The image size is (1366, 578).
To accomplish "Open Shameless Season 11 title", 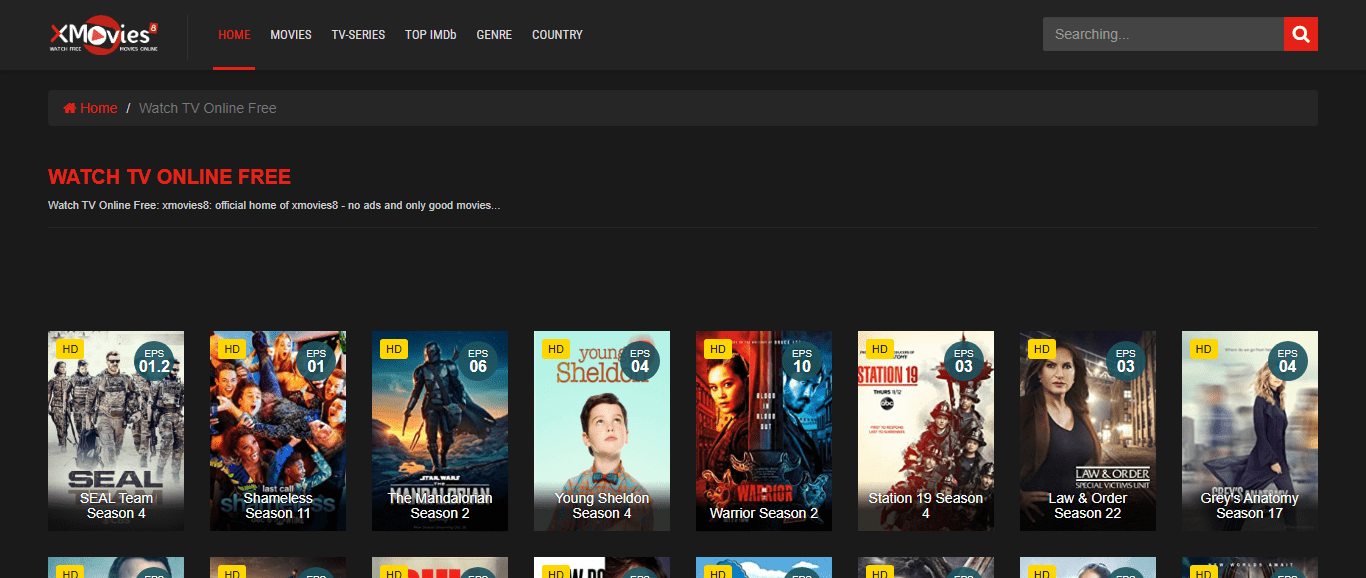I will coord(278,505).
